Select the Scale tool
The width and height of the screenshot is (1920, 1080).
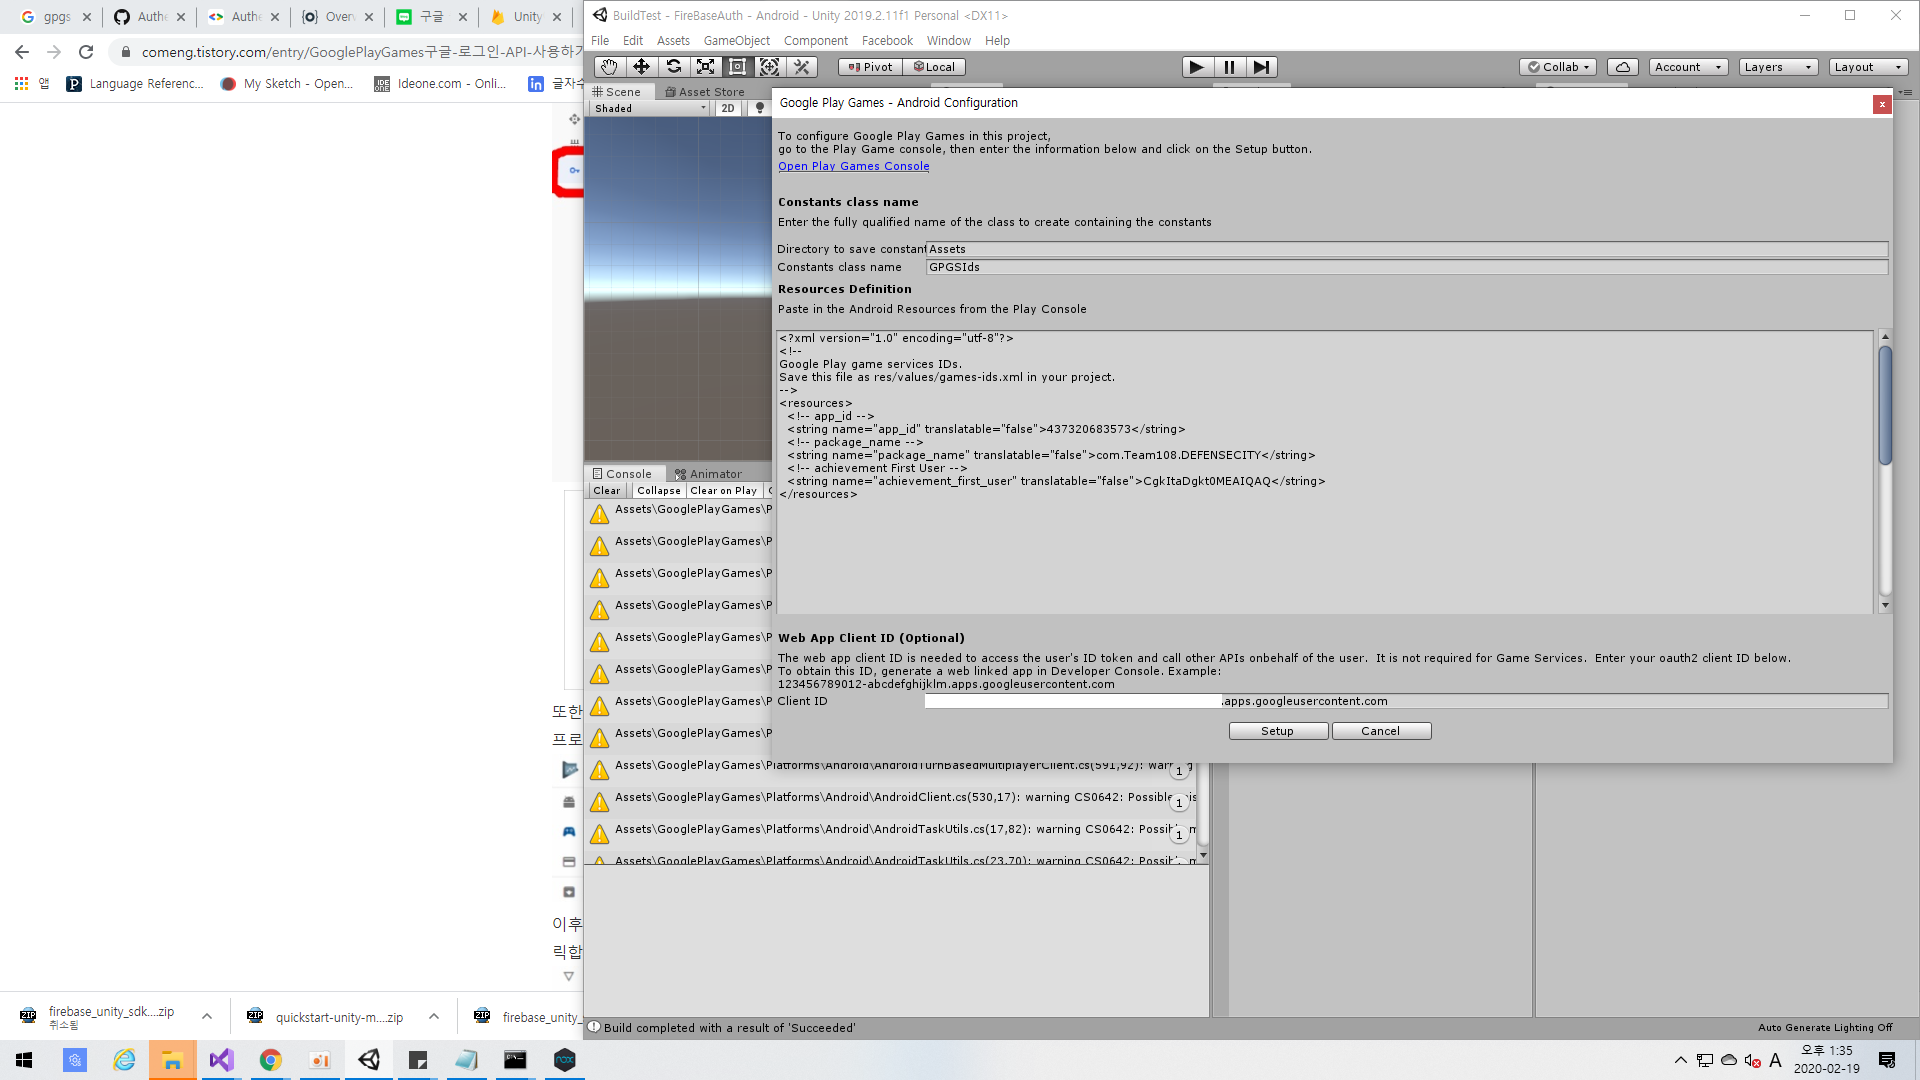point(705,67)
